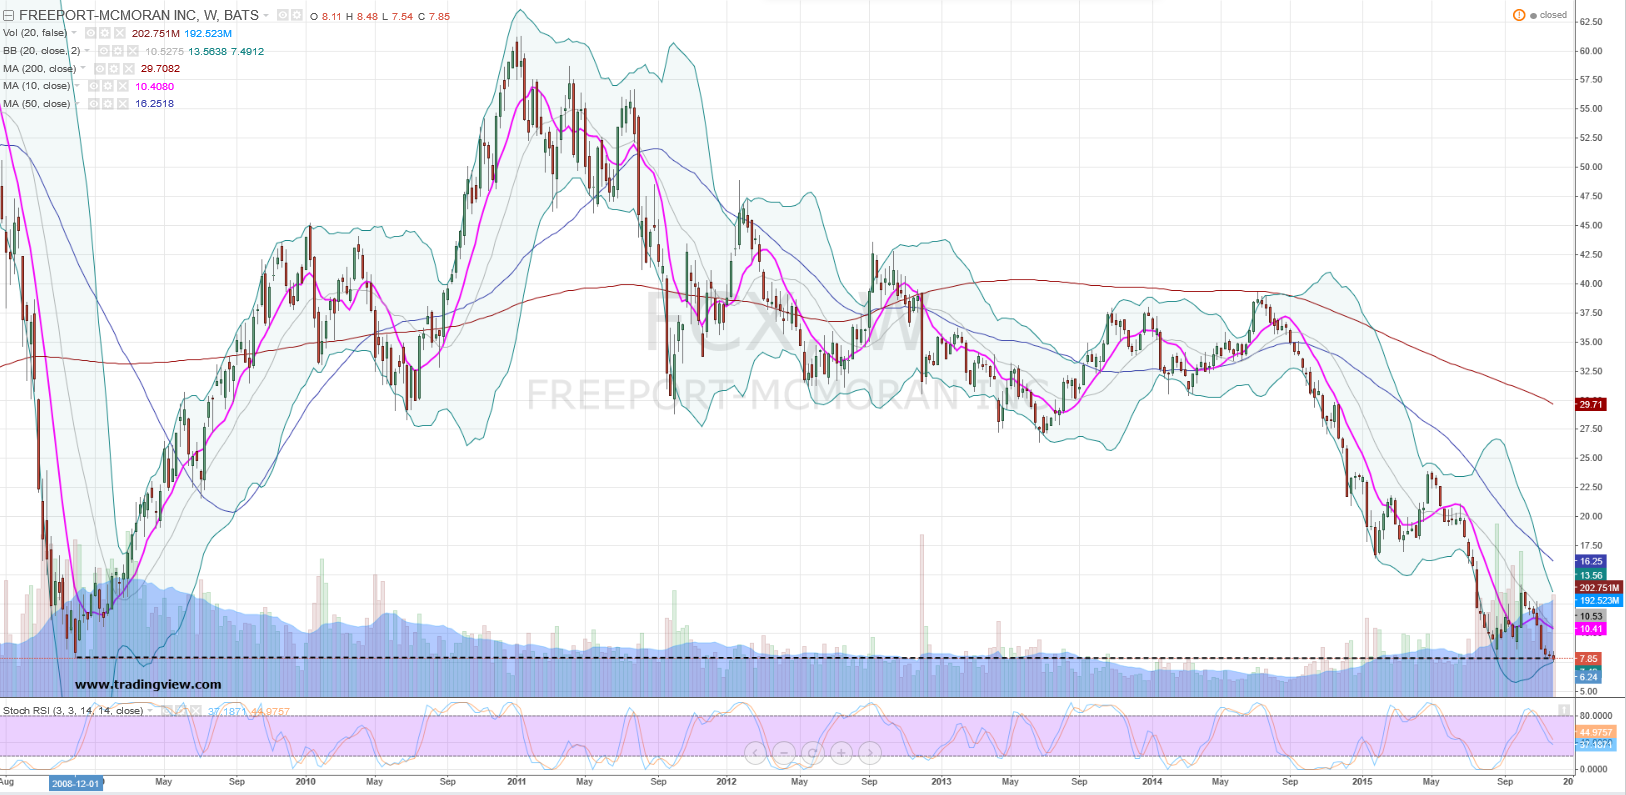
Task: Collapse the chart legend with the minus box
Action: (9, 16)
